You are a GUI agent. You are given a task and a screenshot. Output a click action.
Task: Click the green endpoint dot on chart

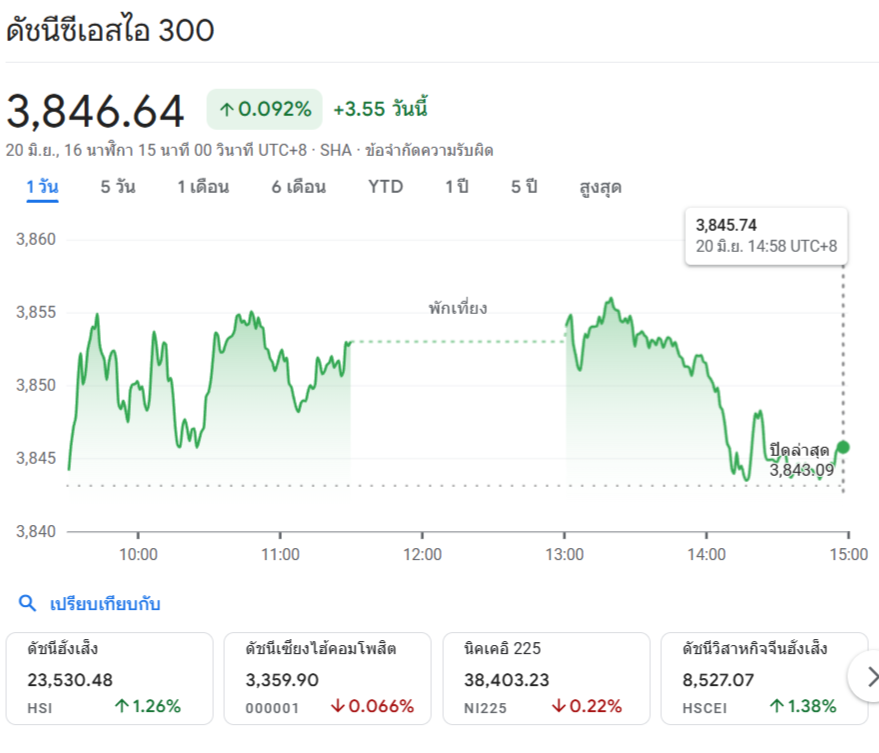(843, 447)
